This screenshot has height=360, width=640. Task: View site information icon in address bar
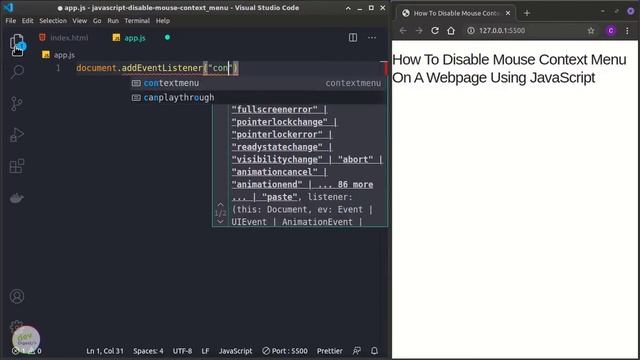pos(471,31)
